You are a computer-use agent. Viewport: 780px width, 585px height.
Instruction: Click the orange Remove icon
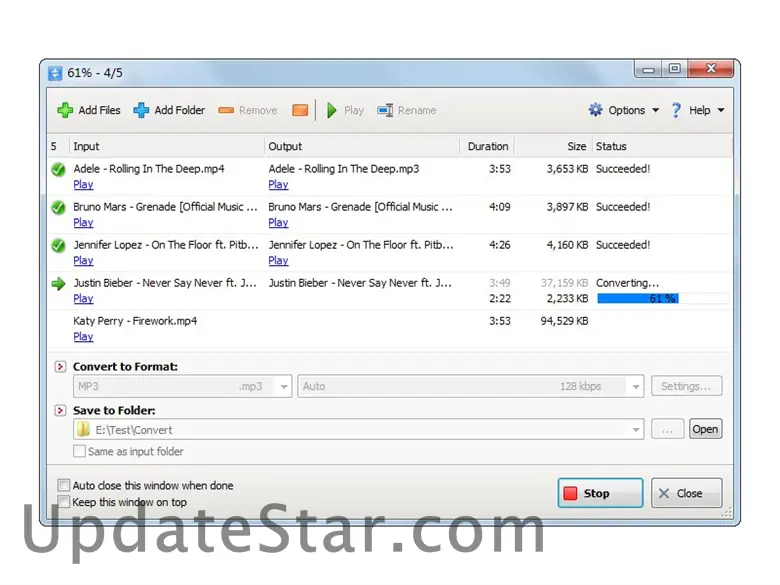tap(226, 110)
